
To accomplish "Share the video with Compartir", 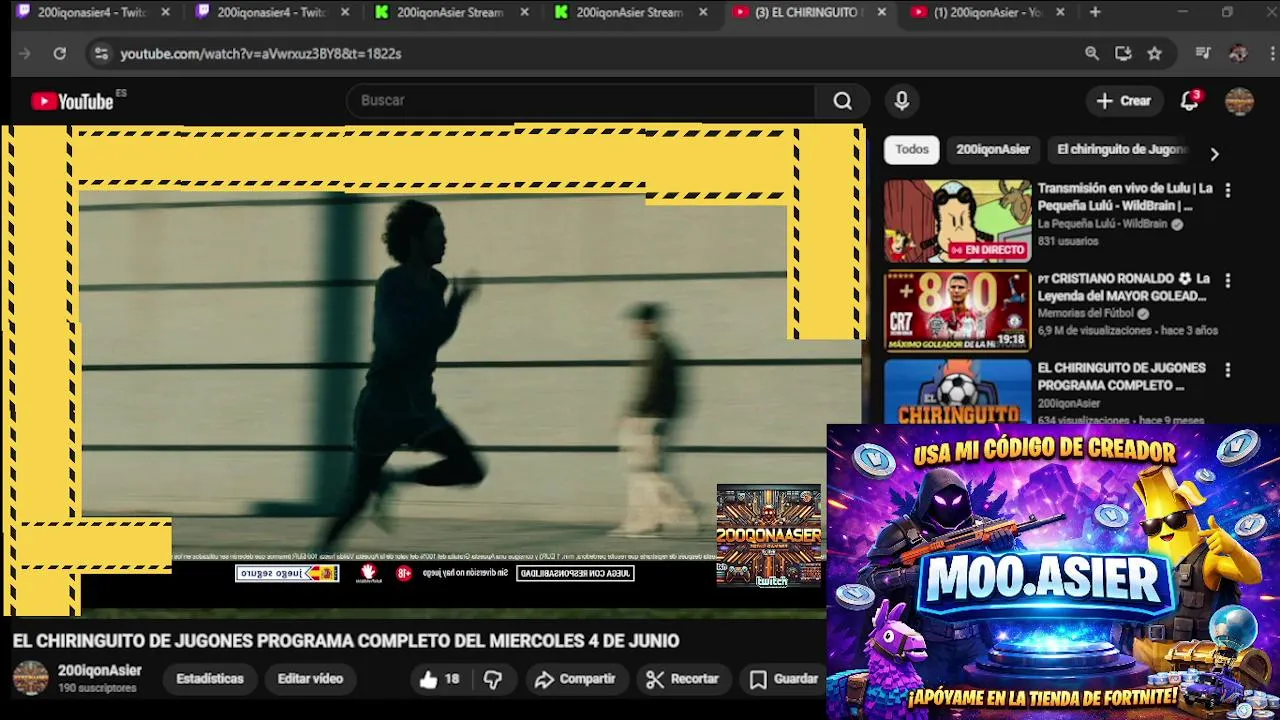I will (575, 680).
